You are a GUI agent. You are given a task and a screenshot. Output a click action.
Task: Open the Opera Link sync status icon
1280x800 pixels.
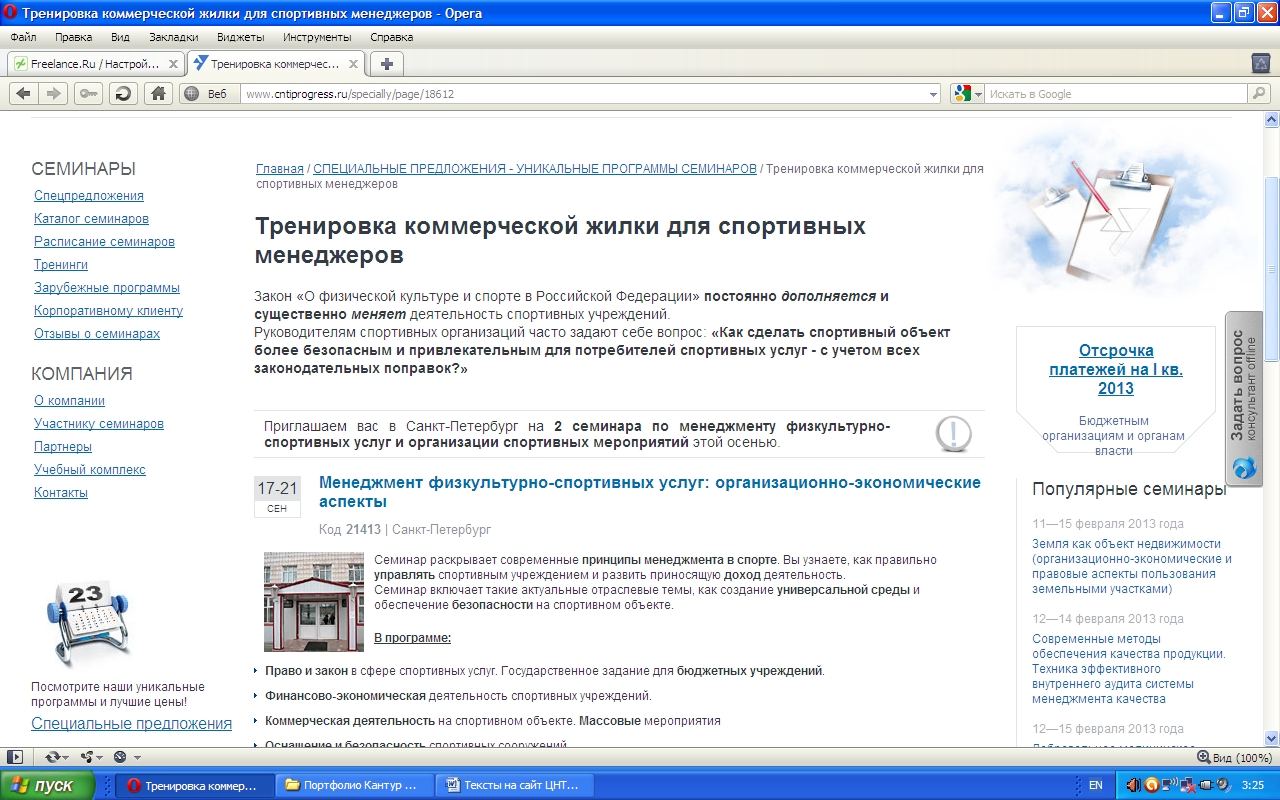[x=56, y=757]
